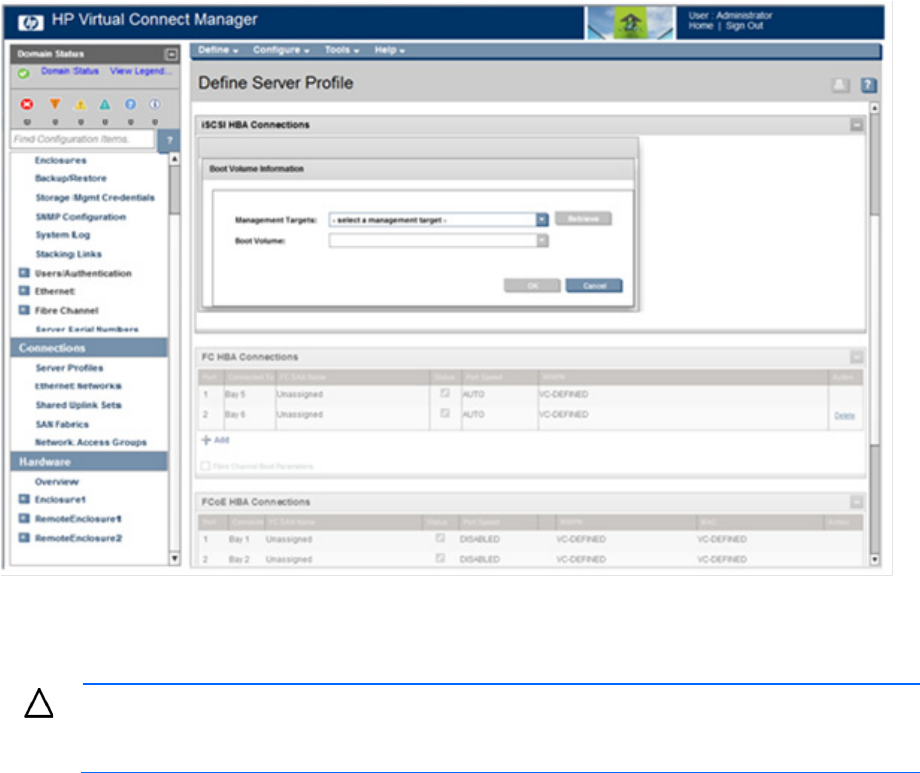920x773 pixels.
Task: Open the Boot Volume dropdown
Action: tap(542, 241)
